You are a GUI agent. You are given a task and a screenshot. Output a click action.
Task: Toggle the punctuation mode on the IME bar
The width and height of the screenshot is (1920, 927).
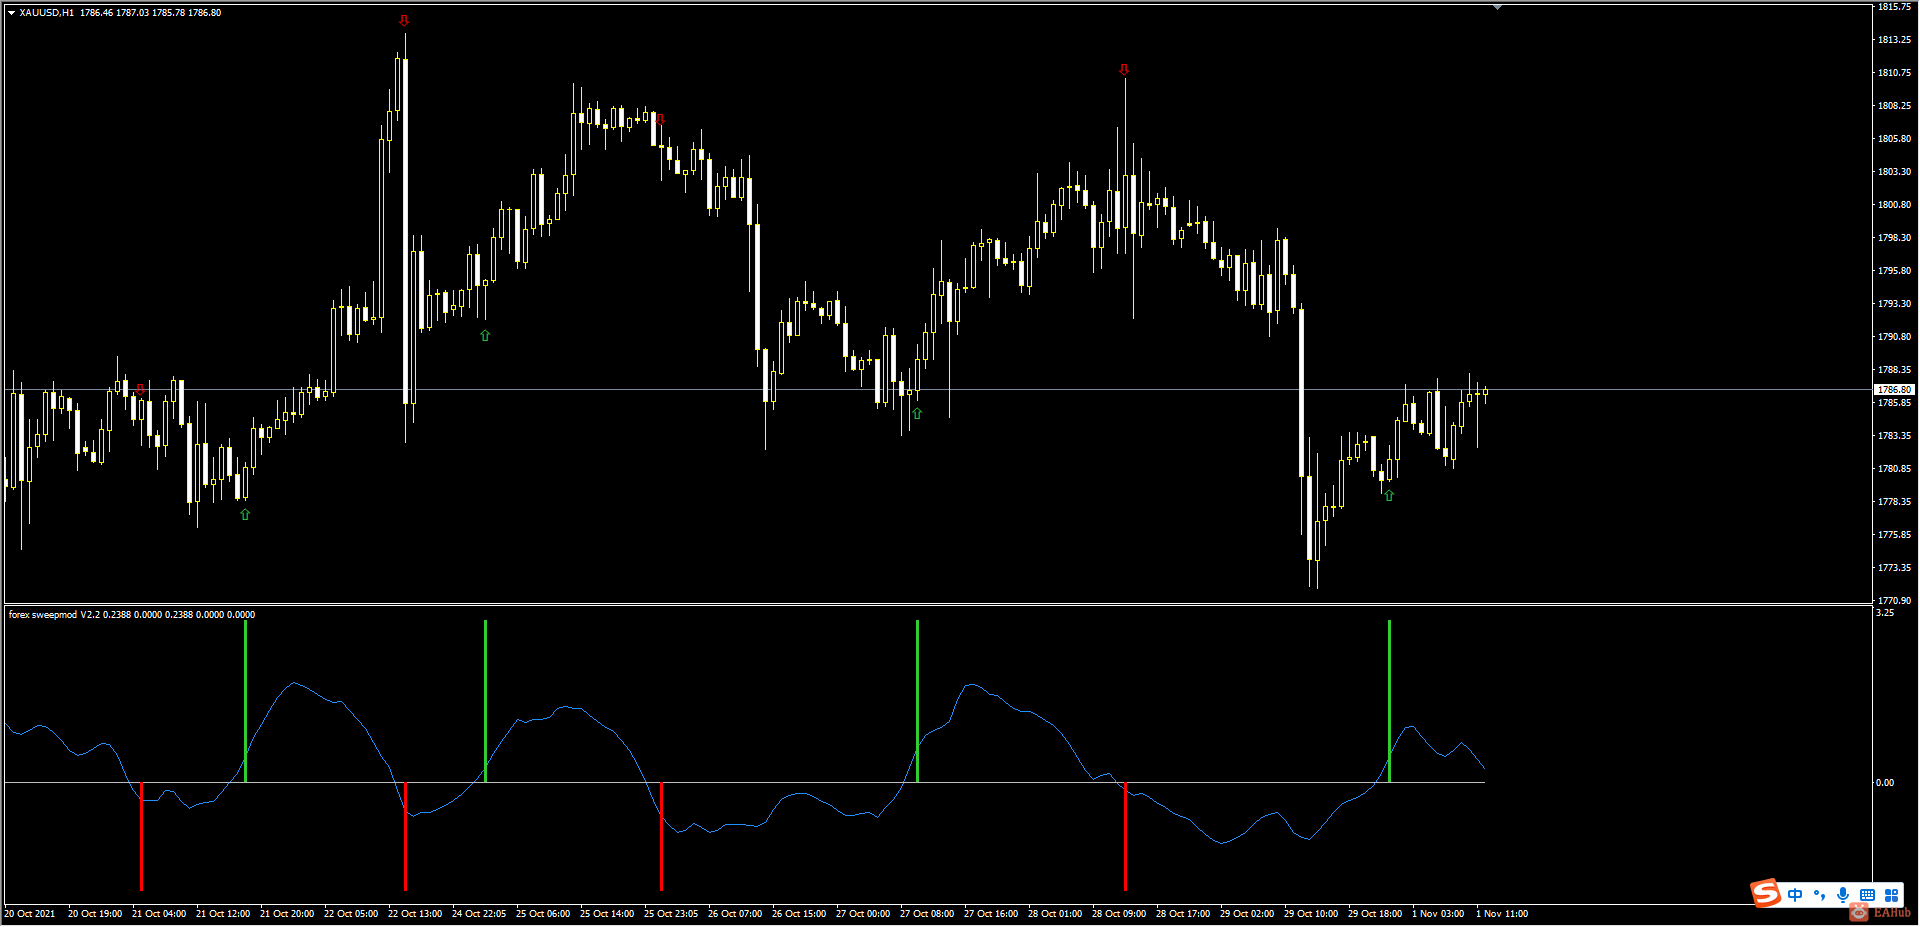[1819, 895]
